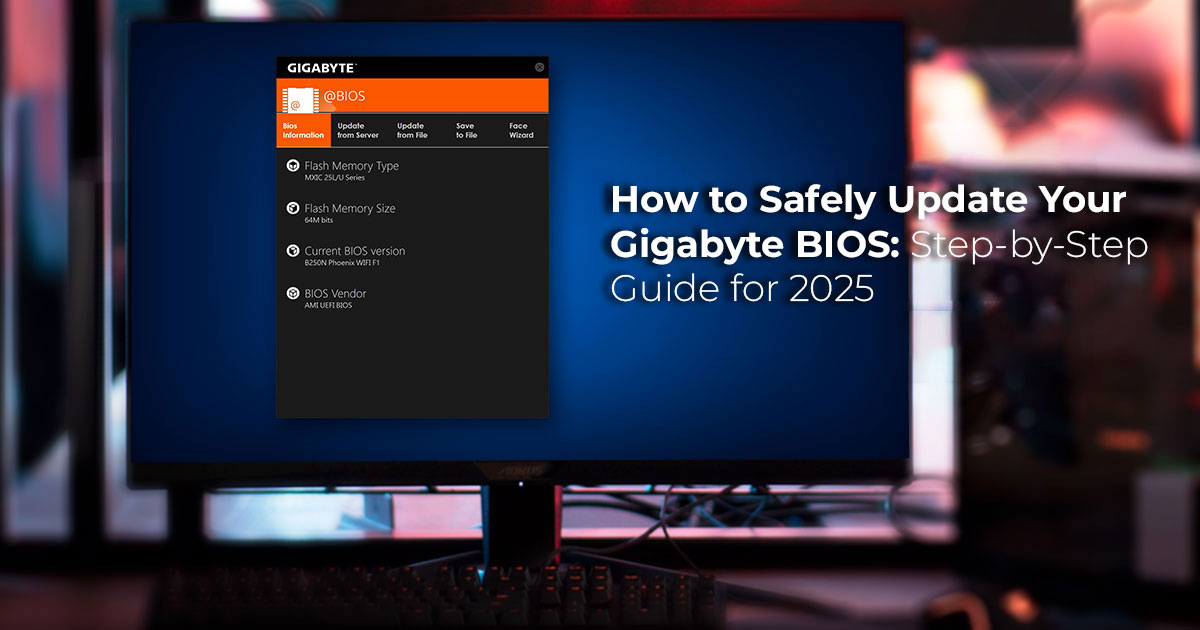This screenshot has height=630, width=1200.
Task: Click the AMI UEFI BIOS vendor text
Action: click(328, 305)
